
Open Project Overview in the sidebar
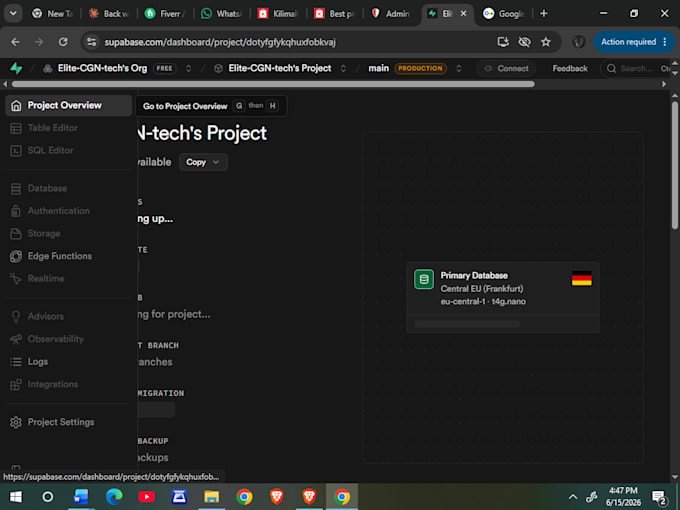(69, 105)
